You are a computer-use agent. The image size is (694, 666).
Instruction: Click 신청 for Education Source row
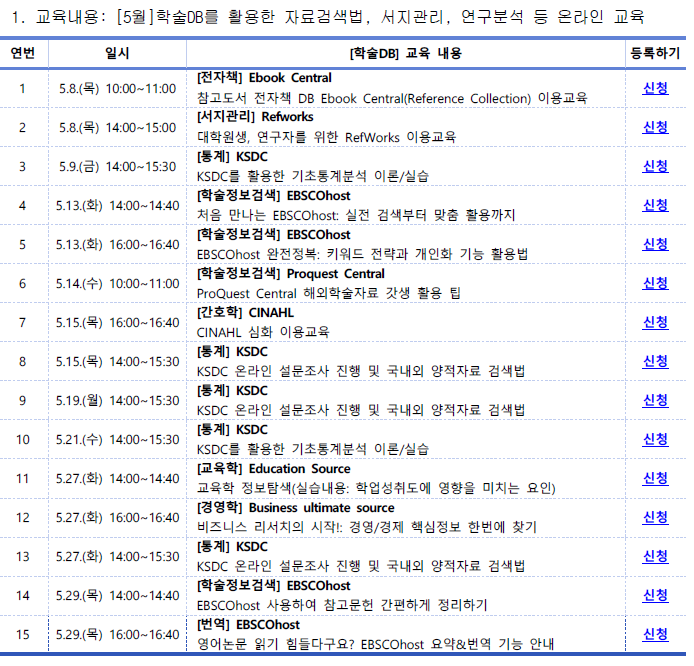pyautogui.click(x=655, y=478)
